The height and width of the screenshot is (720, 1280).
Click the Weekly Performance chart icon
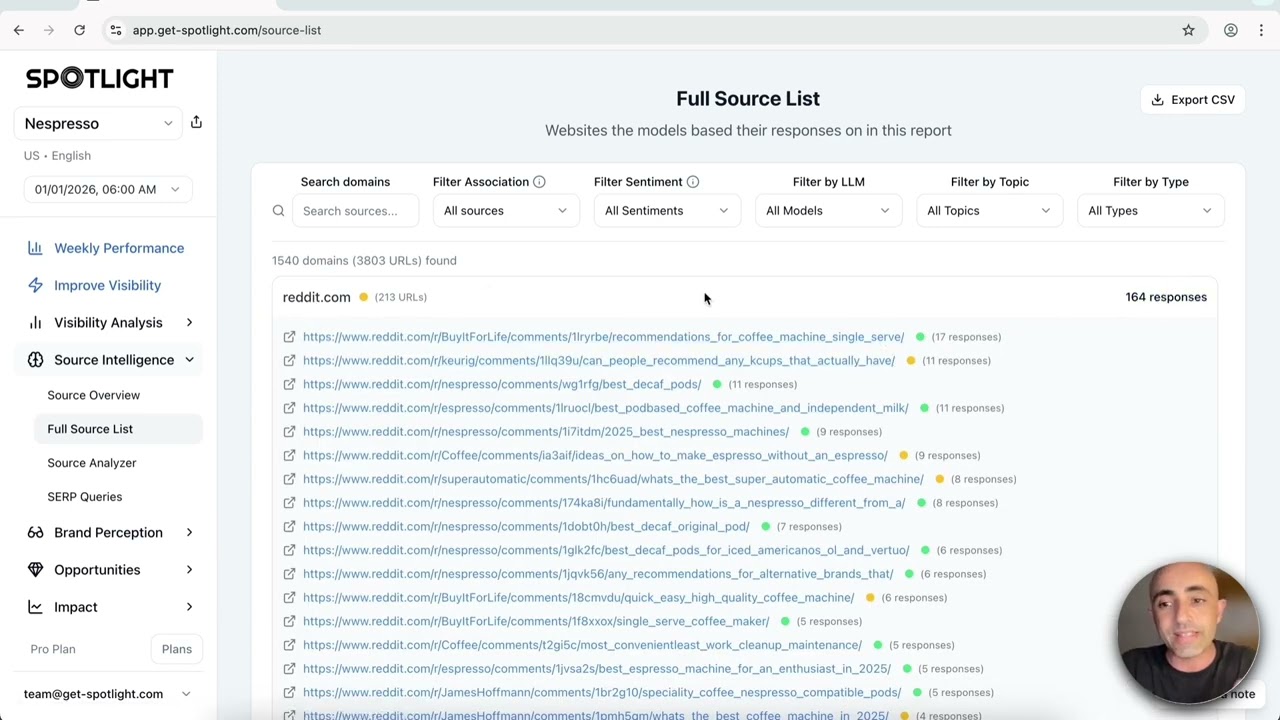click(x=35, y=248)
